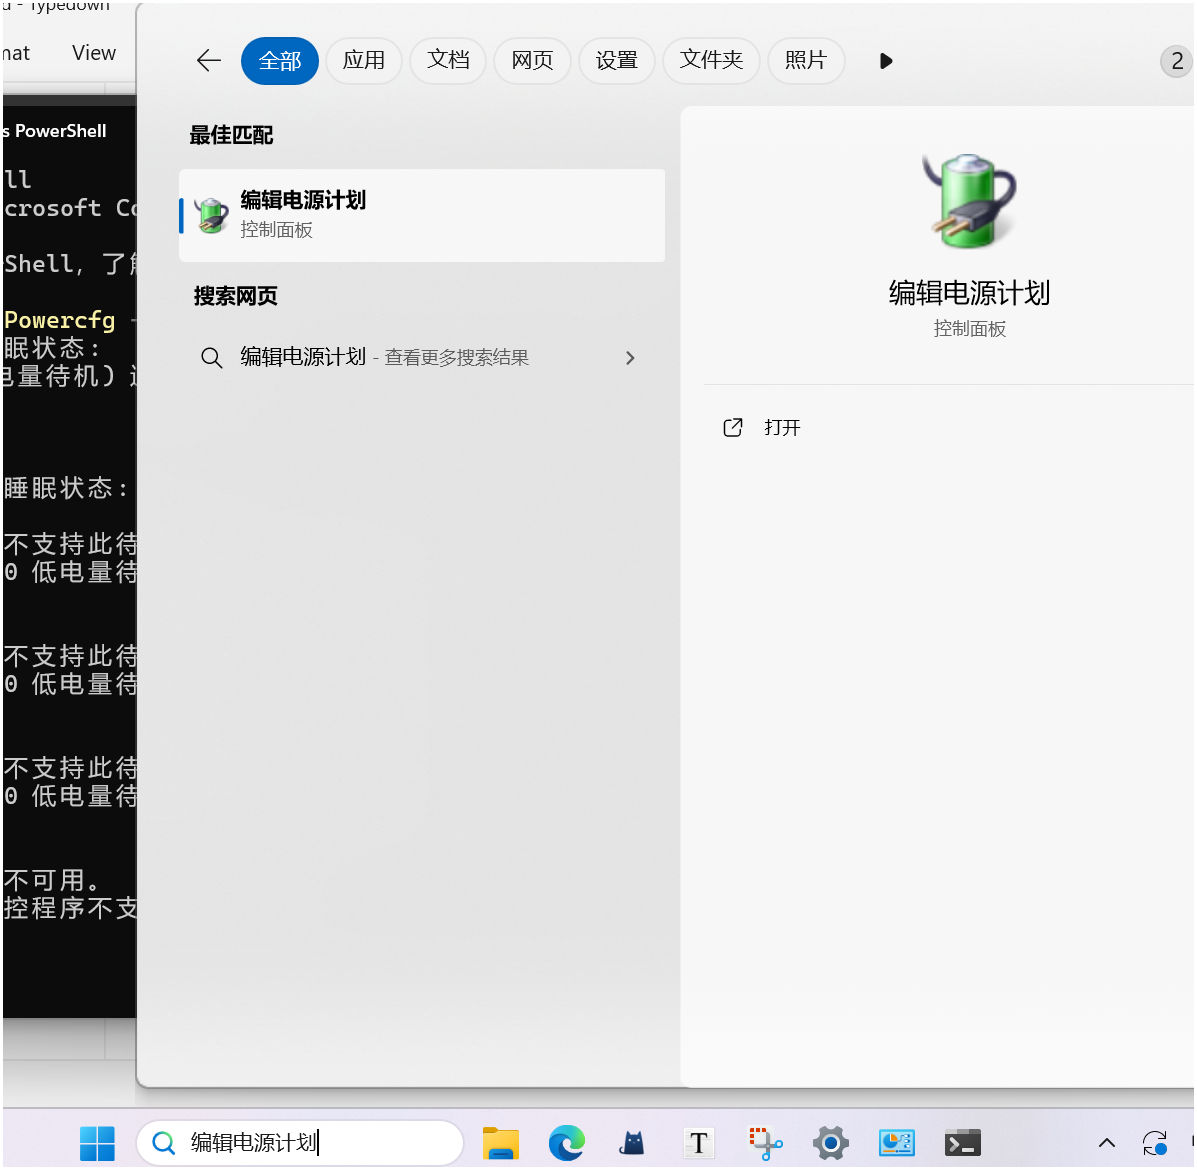The image size is (1197, 1170).
Task: Switch to the 照片 filter tab
Action: point(805,60)
